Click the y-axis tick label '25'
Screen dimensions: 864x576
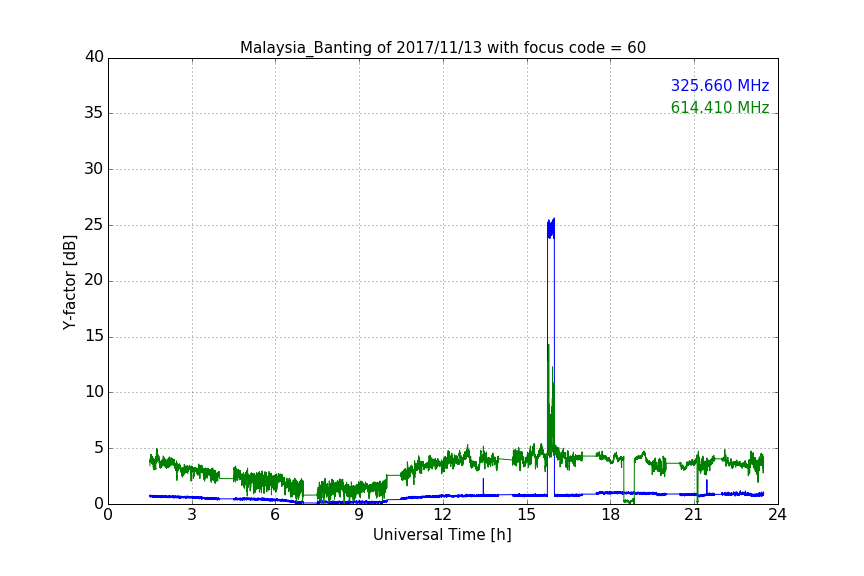tap(94, 225)
